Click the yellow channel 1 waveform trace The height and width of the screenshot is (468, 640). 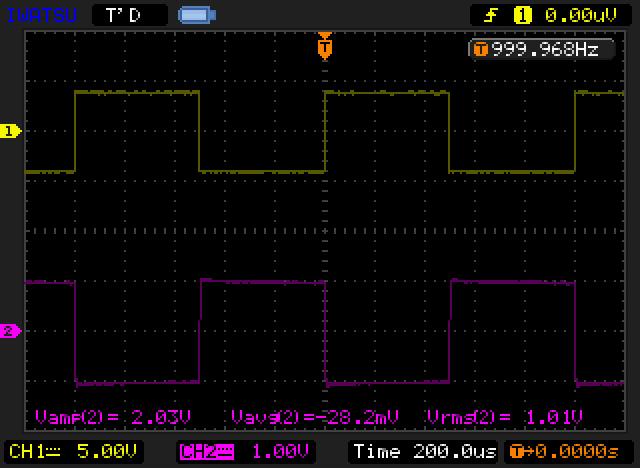point(137,93)
